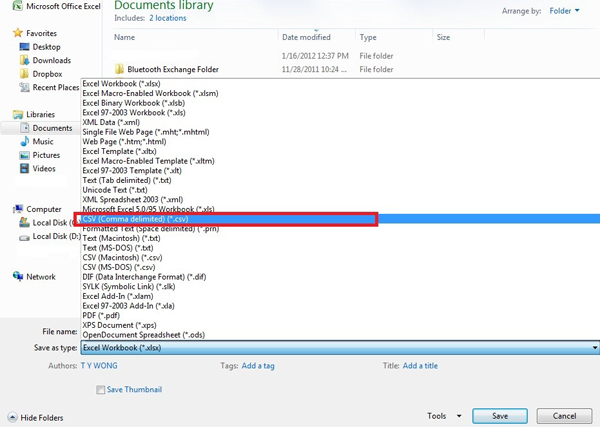The image size is (600, 427).
Task: Open the Desktop icon under Favorites
Action: coord(24,47)
